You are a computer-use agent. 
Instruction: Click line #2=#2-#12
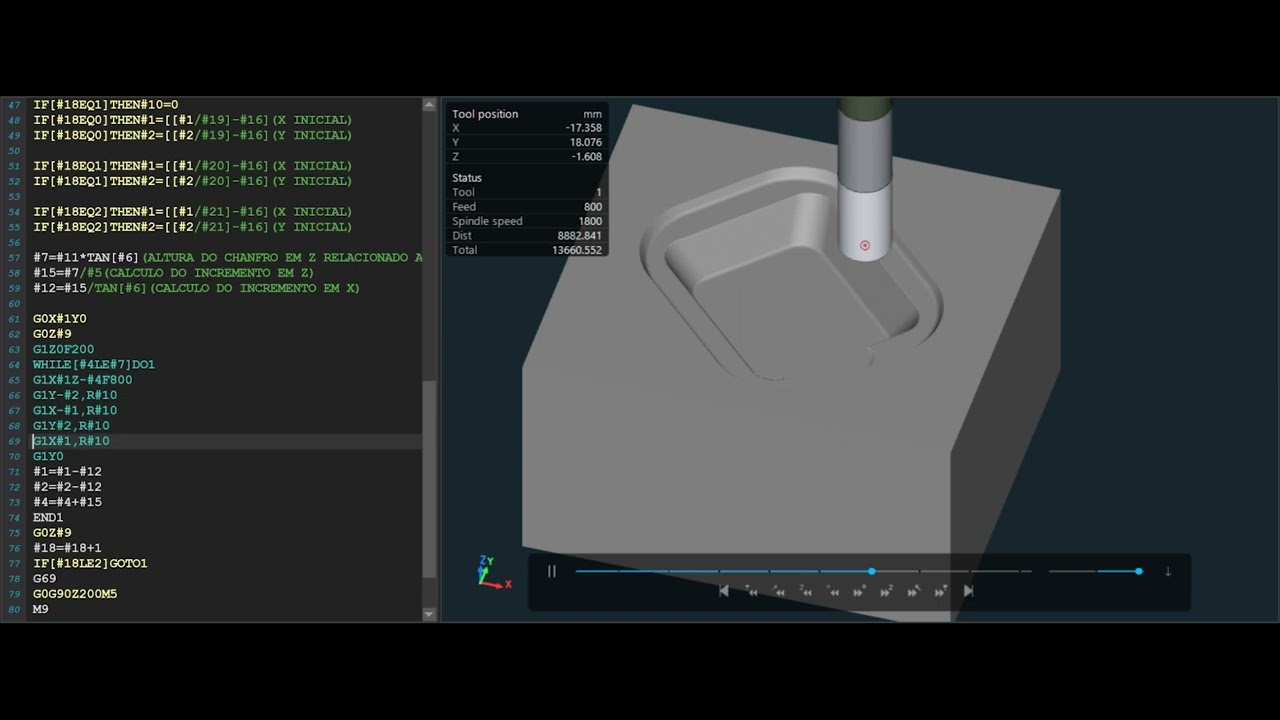click(67, 487)
